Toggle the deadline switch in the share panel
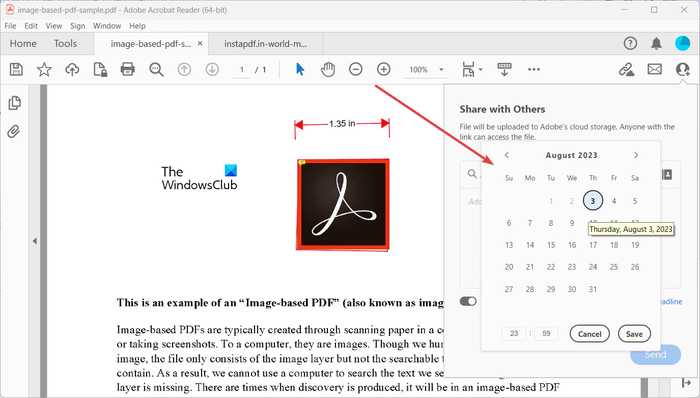The image size is (700, 398). (x=468, y=302)
